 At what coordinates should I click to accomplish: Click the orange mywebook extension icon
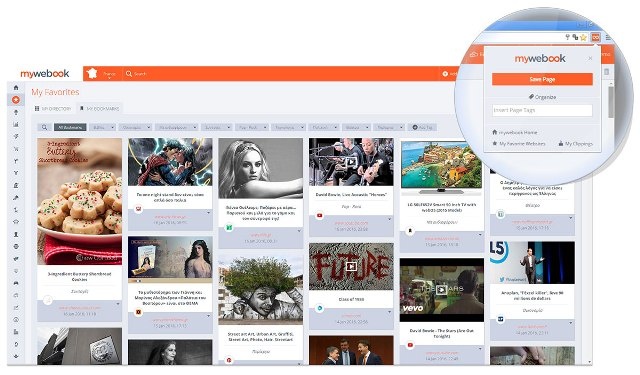coord(596,37)
